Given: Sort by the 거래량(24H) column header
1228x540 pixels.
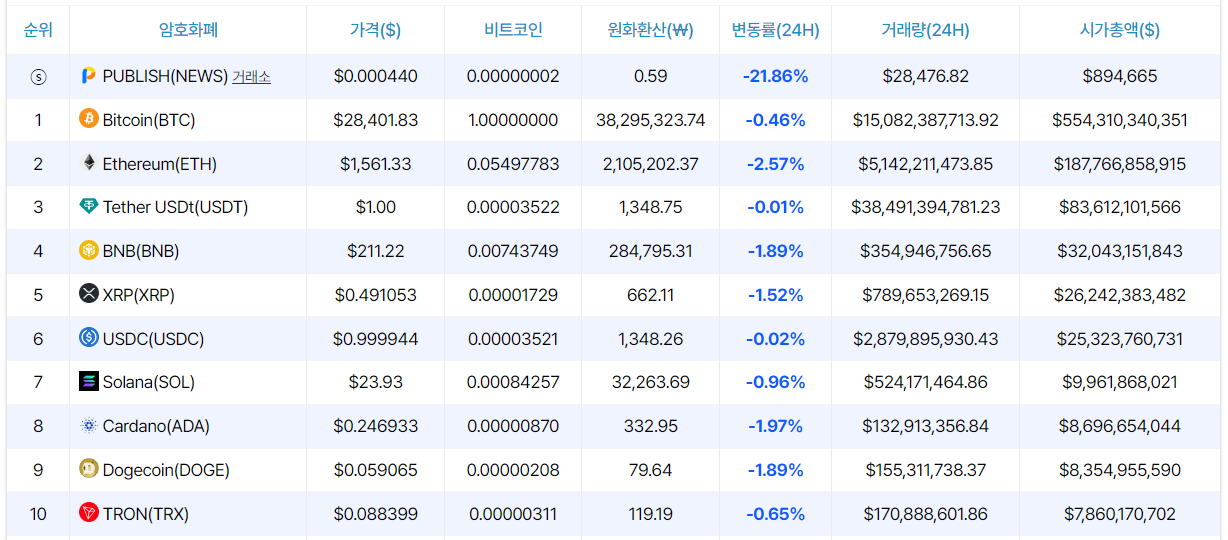Looking at the screenshot, I should click(925, 29).
